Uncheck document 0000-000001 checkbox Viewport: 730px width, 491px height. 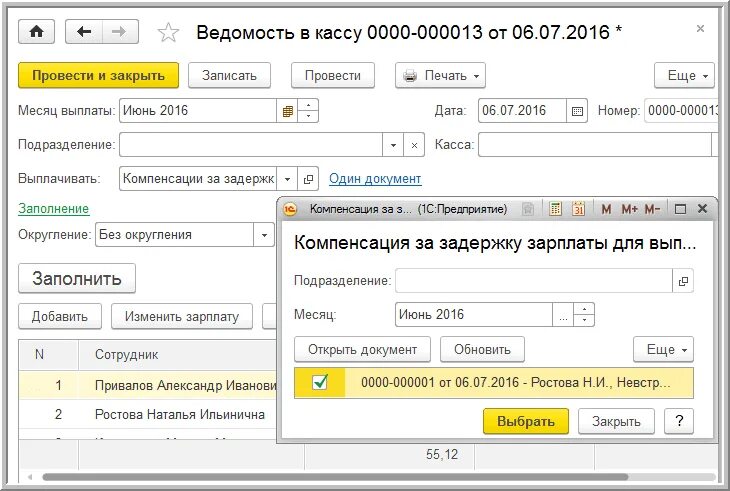320,382
